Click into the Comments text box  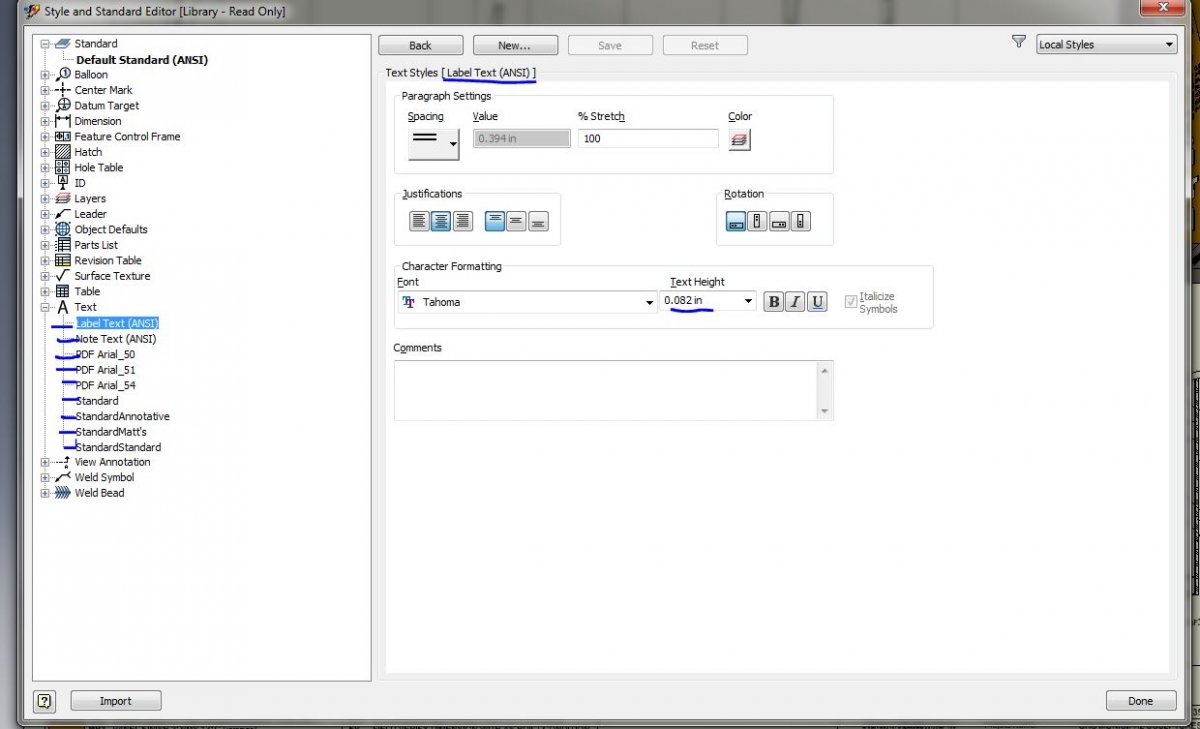click(606, 390)
